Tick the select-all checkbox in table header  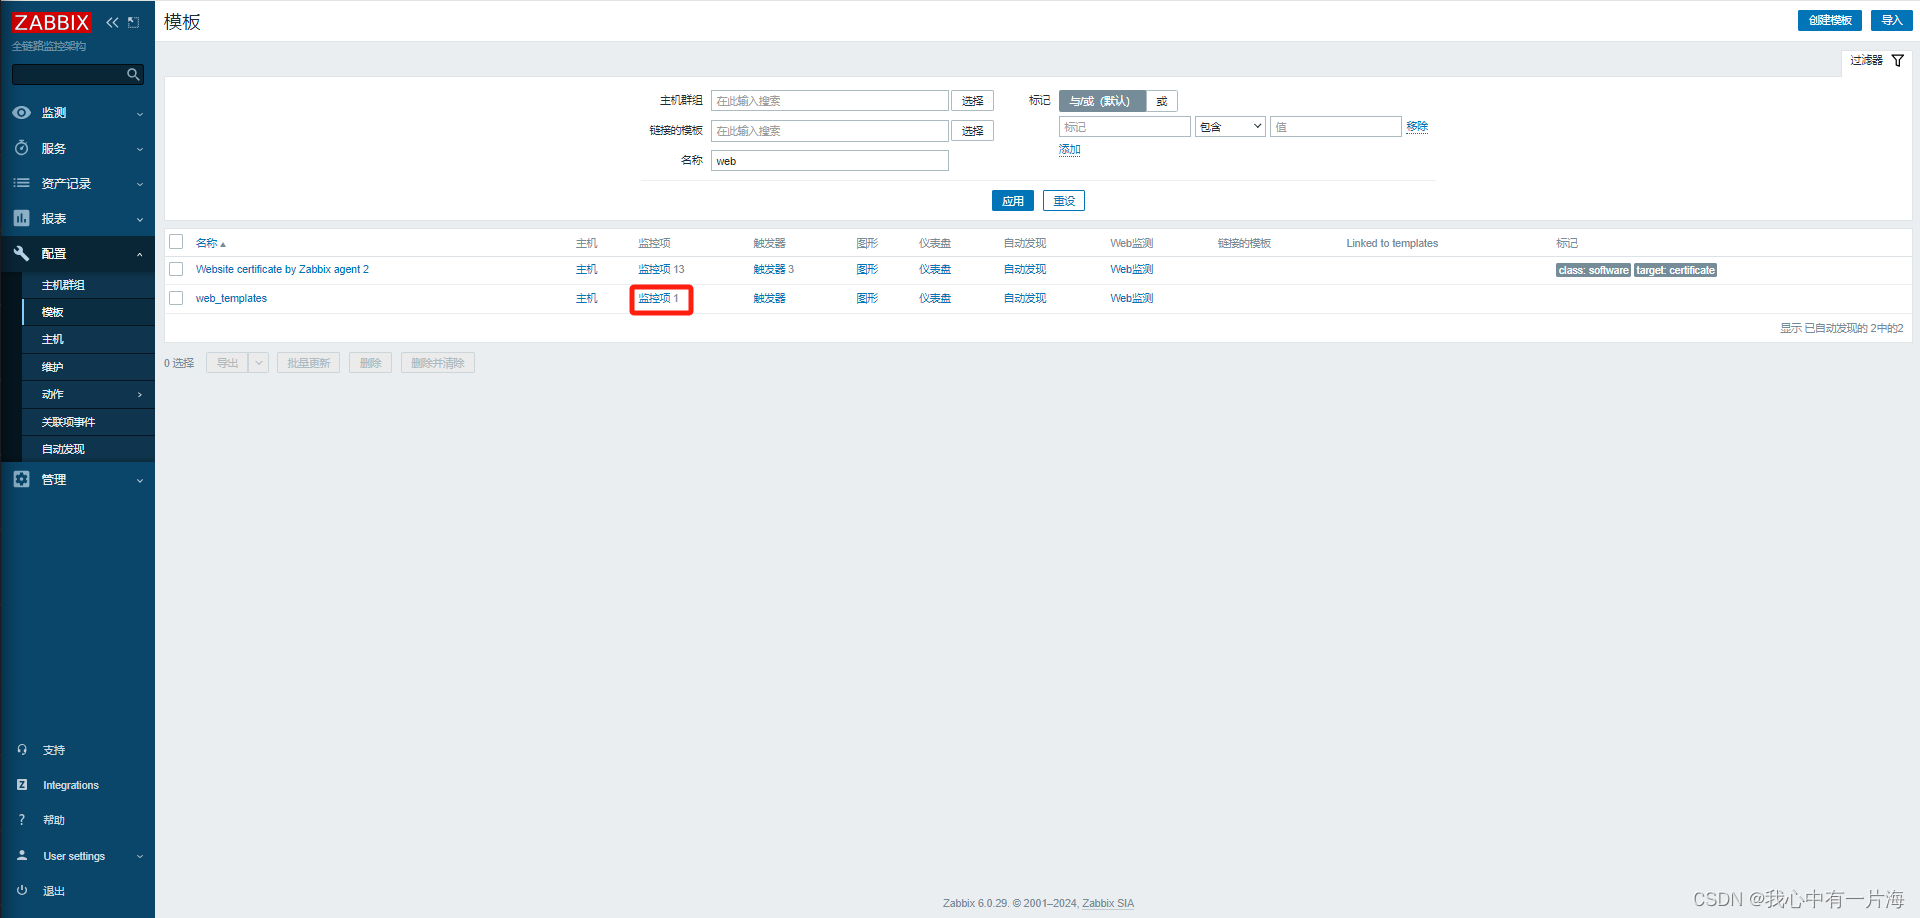pos(176,242)
